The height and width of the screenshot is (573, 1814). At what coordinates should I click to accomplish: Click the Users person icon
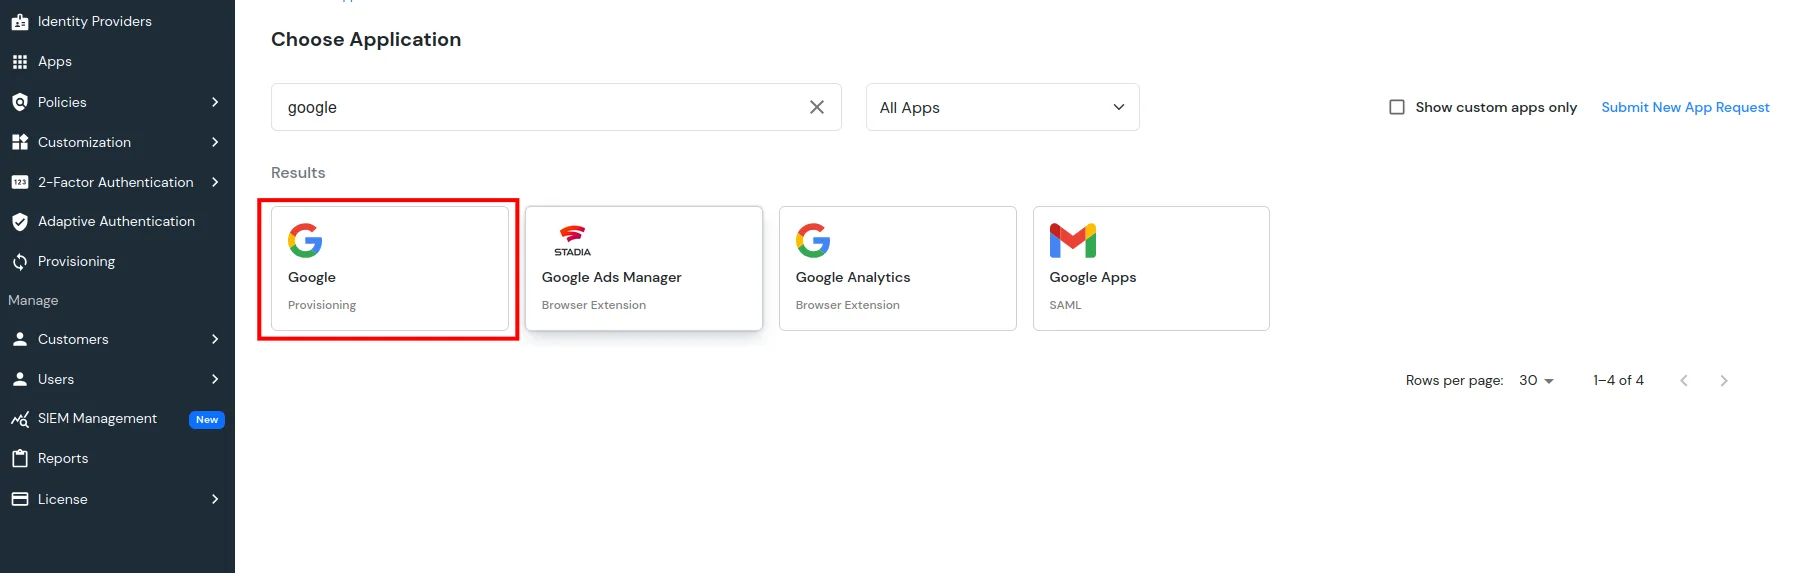pos(20,379)
